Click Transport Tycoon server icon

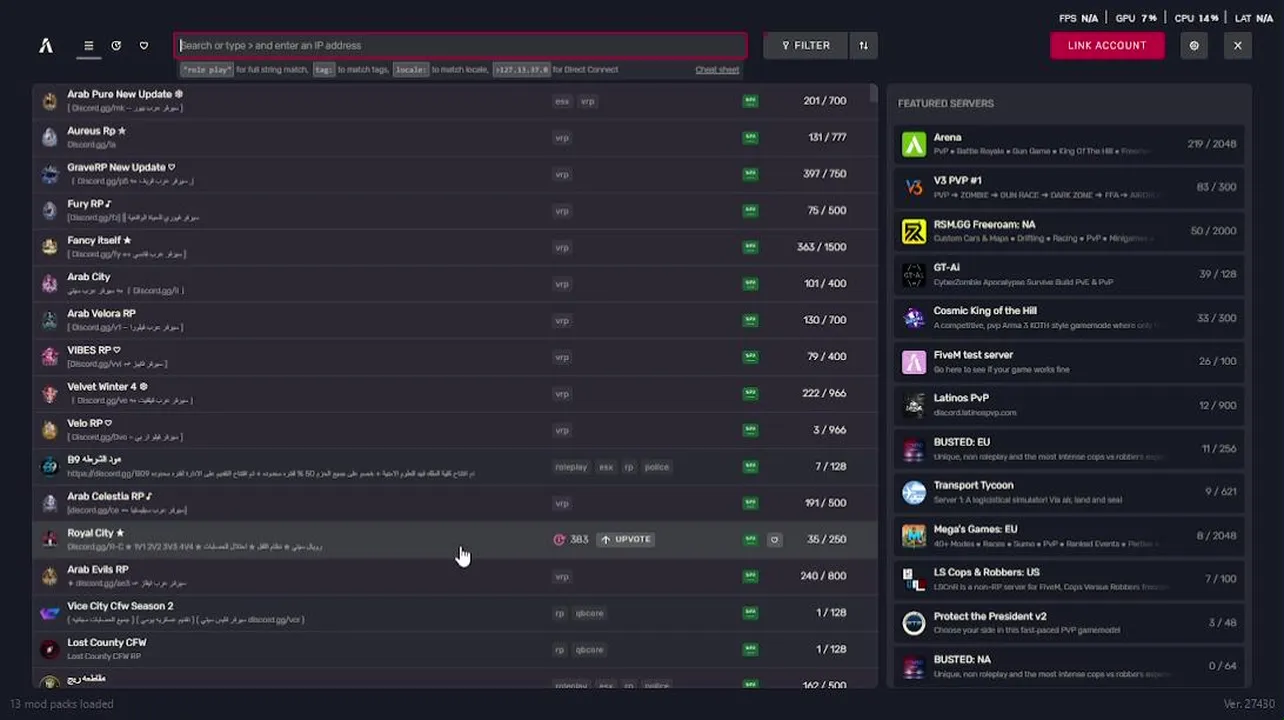pos(914,492)
